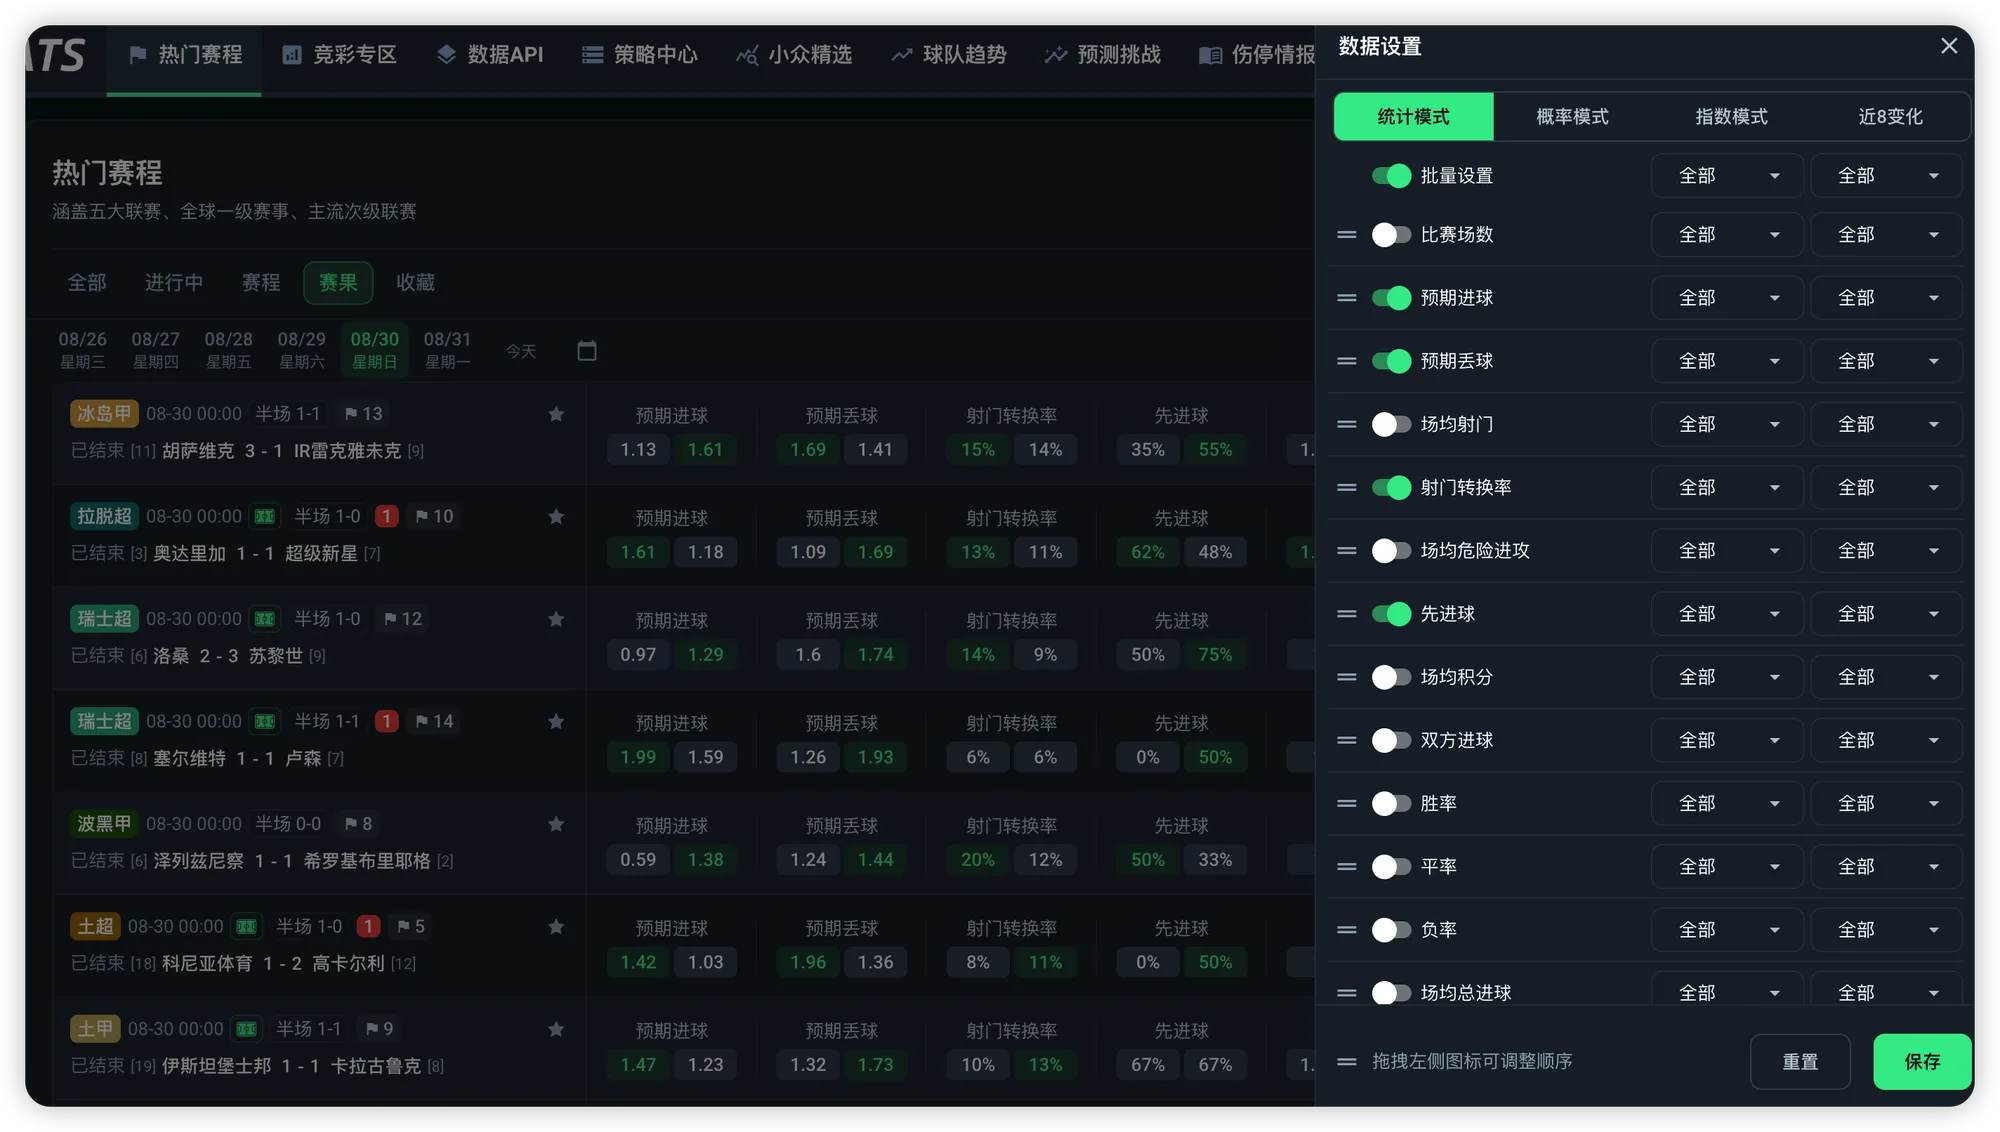2000x1132 pixels.
Task: Star the 洛桑 vs 苏黎世 match
Action: (556, 619)
